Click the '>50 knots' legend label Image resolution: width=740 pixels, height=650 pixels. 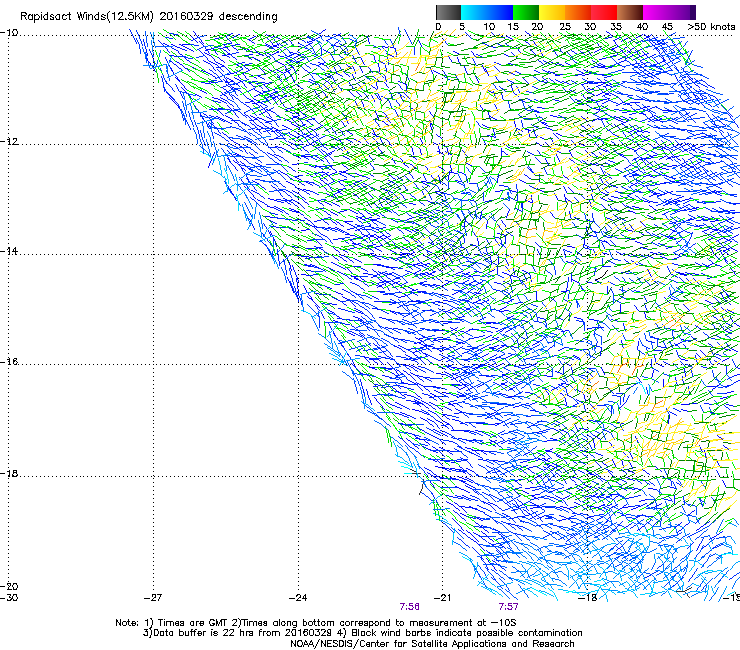click(x=711, y=27)
